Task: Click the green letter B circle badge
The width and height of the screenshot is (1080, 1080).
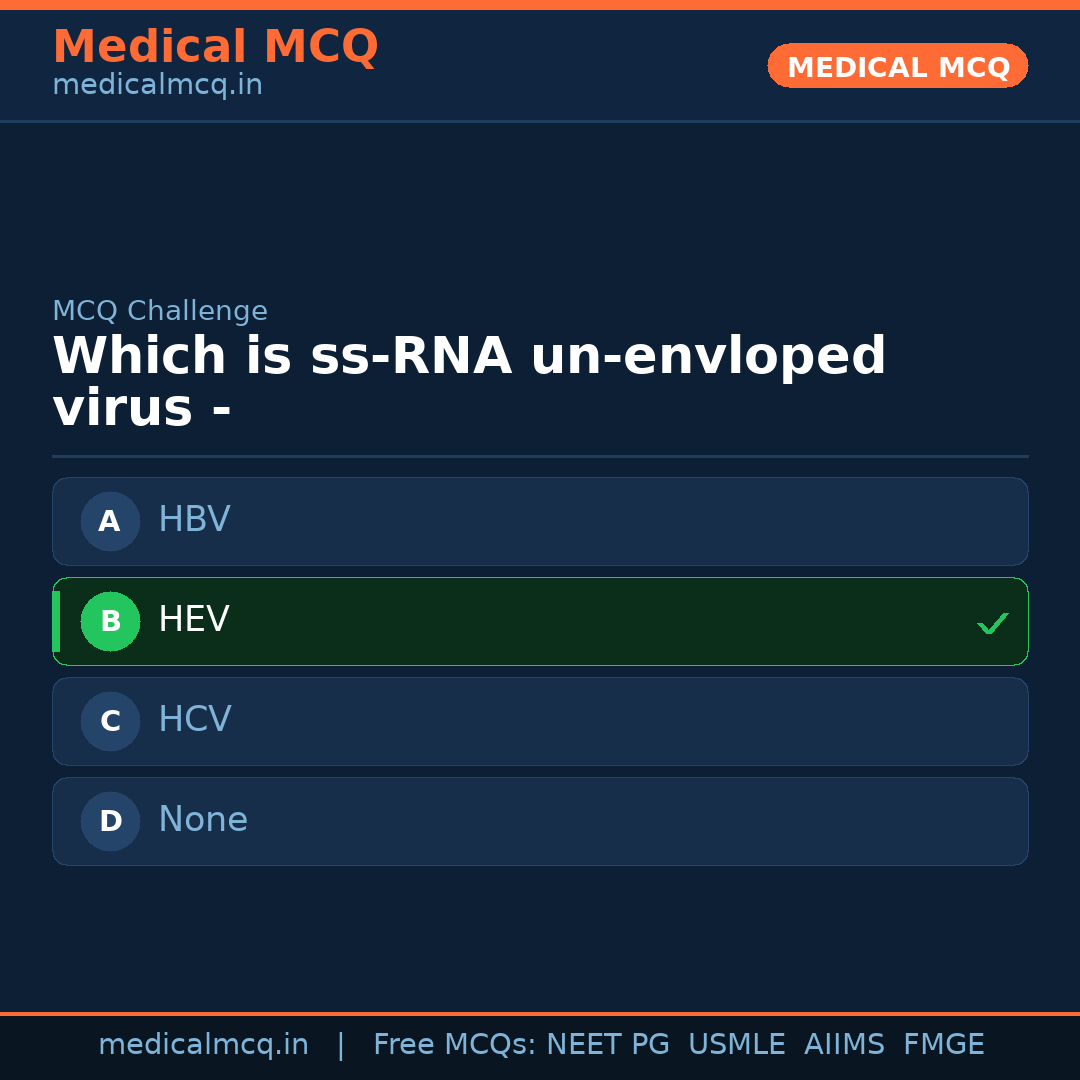Action: (110, 621)
